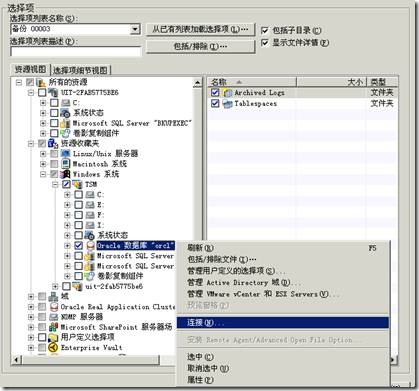Image resolution: width=419 pixels, height=391 pixels.
Task: Collapse the TSM node
Action: [55, 184]
